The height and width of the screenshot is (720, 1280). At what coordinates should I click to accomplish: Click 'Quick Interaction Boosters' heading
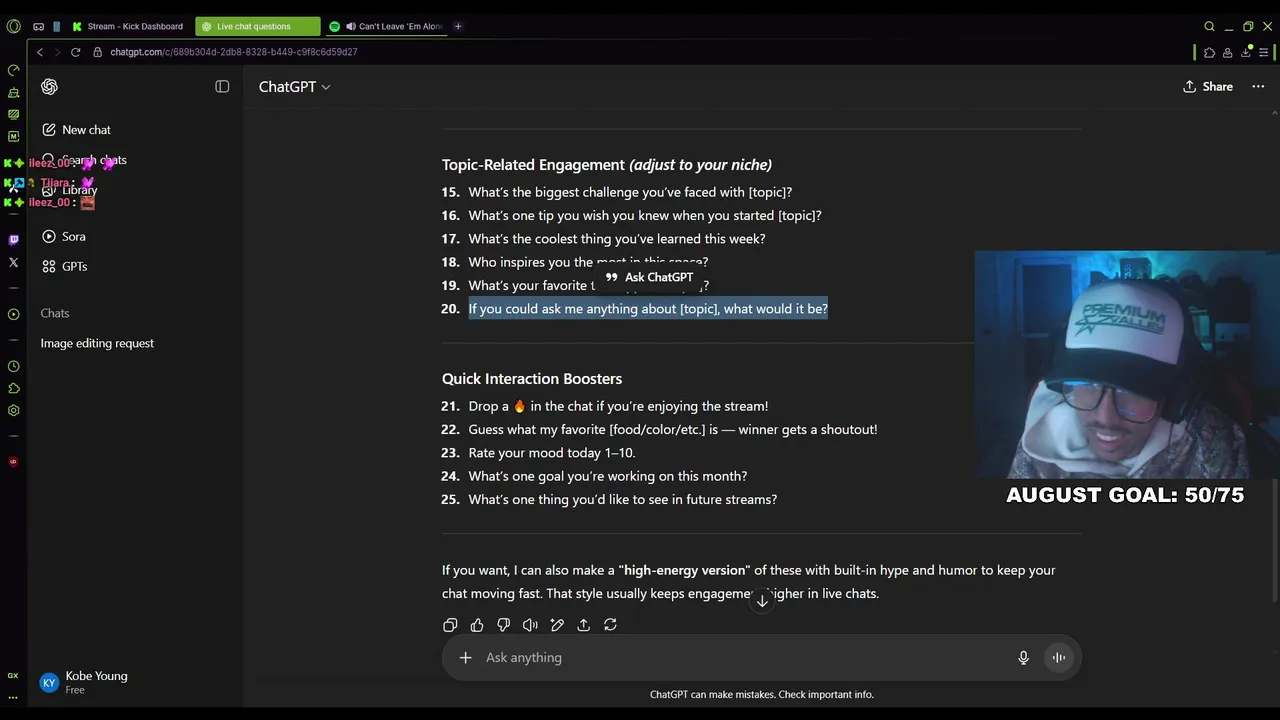pos(532,379)
